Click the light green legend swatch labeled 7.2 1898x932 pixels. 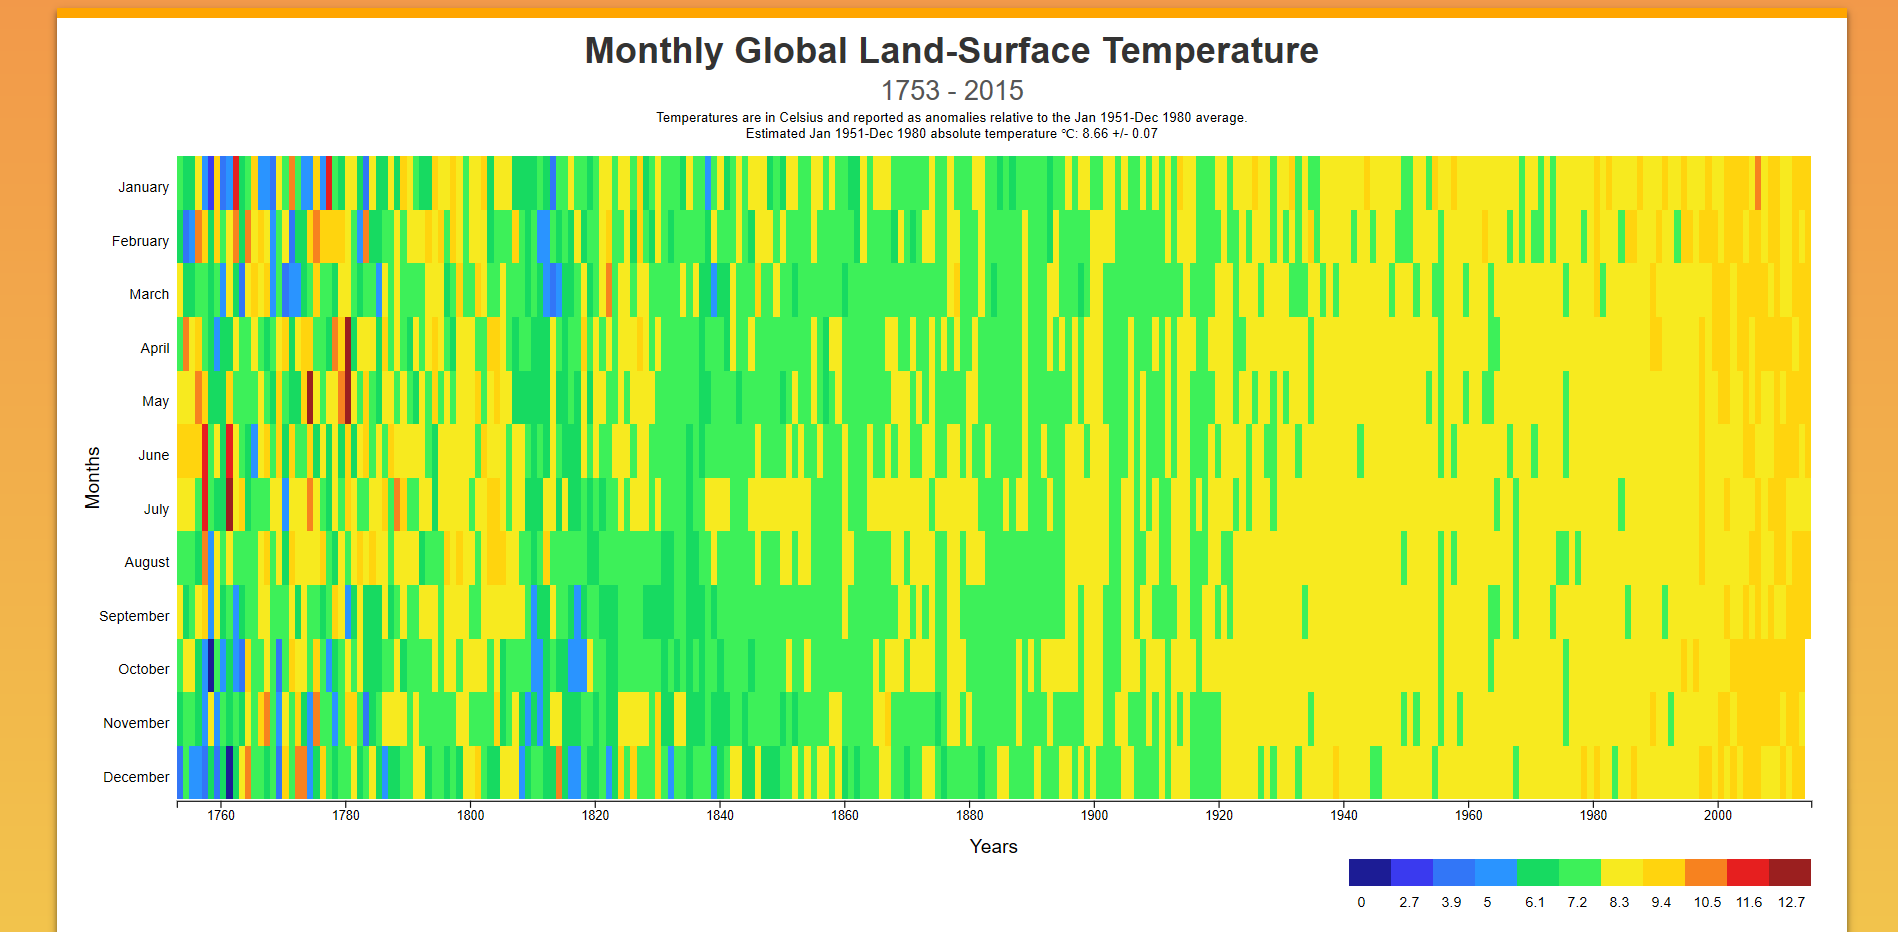tap(1579, 872)
